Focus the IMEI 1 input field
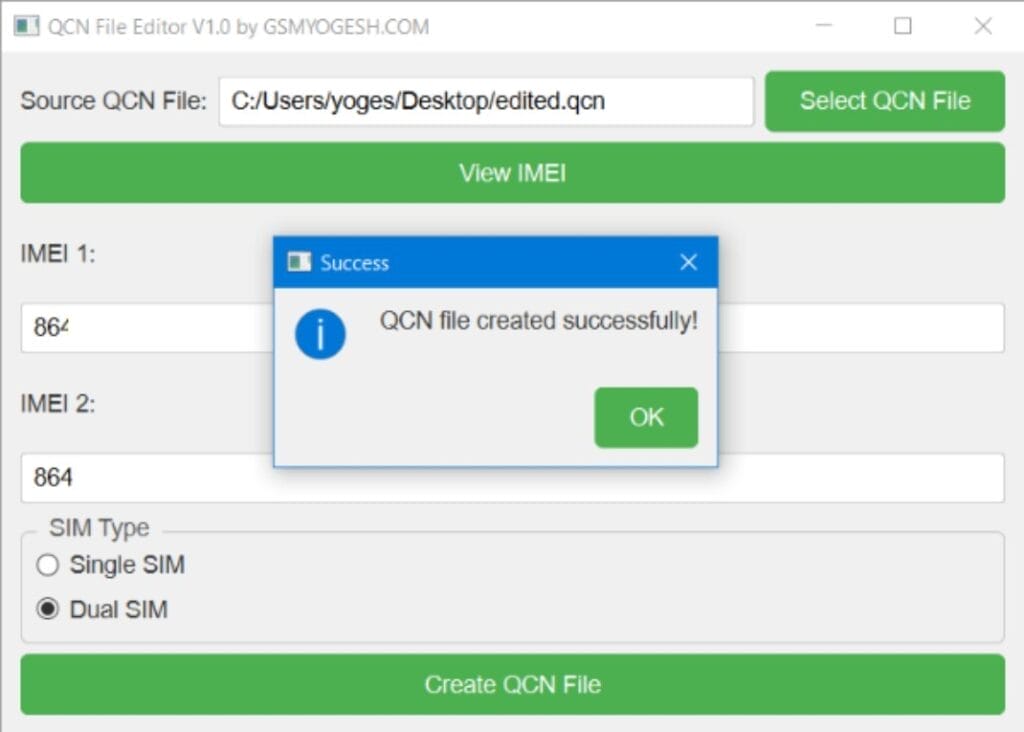This screenshot has height=732, width=1024. click(150, 327)
